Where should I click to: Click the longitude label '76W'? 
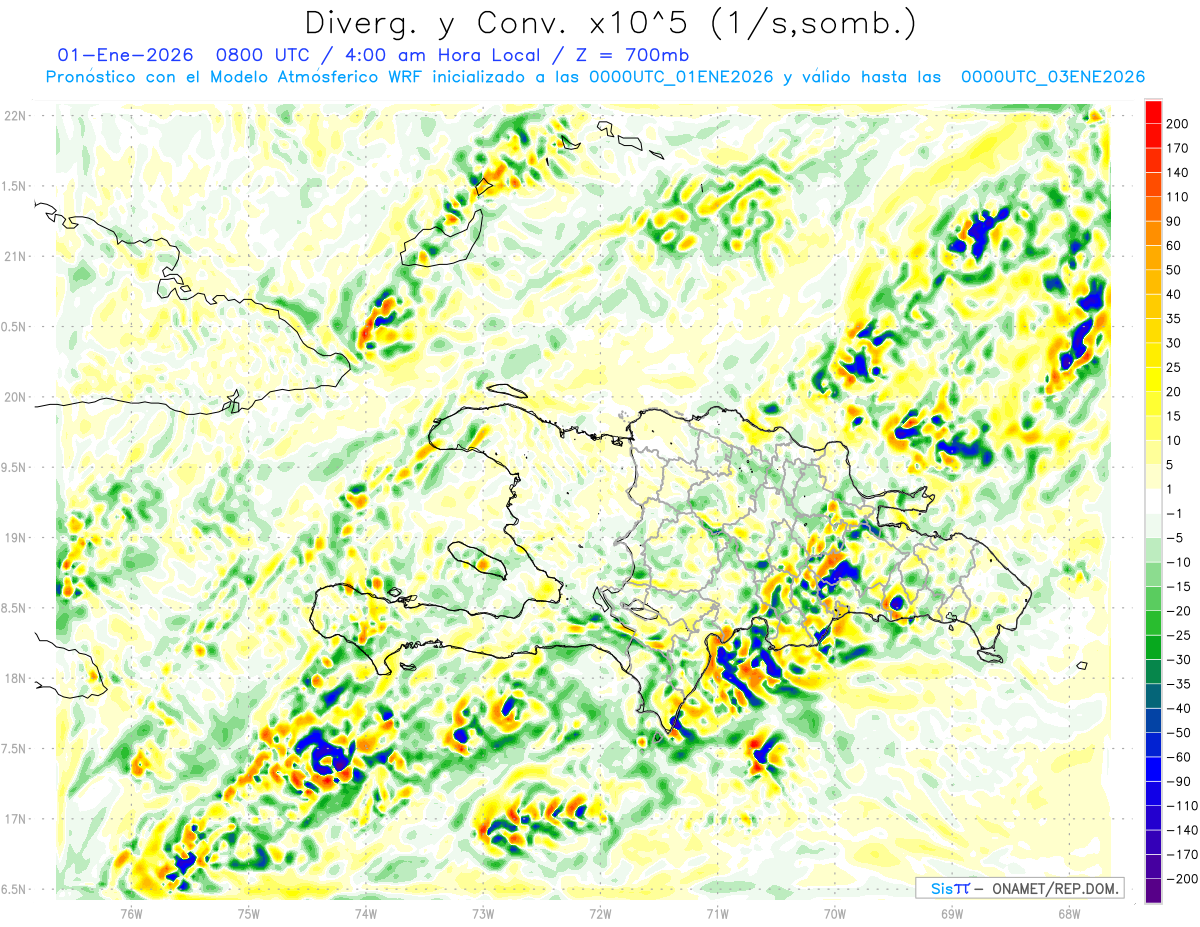click(x=132, y=913)
